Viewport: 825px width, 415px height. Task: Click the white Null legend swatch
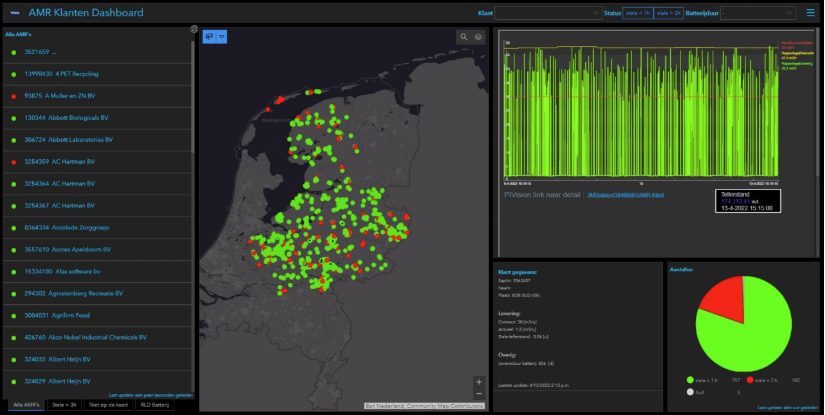(690, 392)
